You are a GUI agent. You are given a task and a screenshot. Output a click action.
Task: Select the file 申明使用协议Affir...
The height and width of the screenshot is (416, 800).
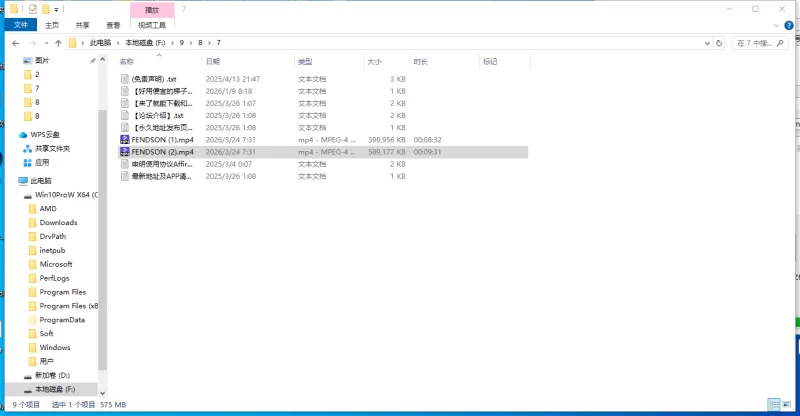point(162,164)
